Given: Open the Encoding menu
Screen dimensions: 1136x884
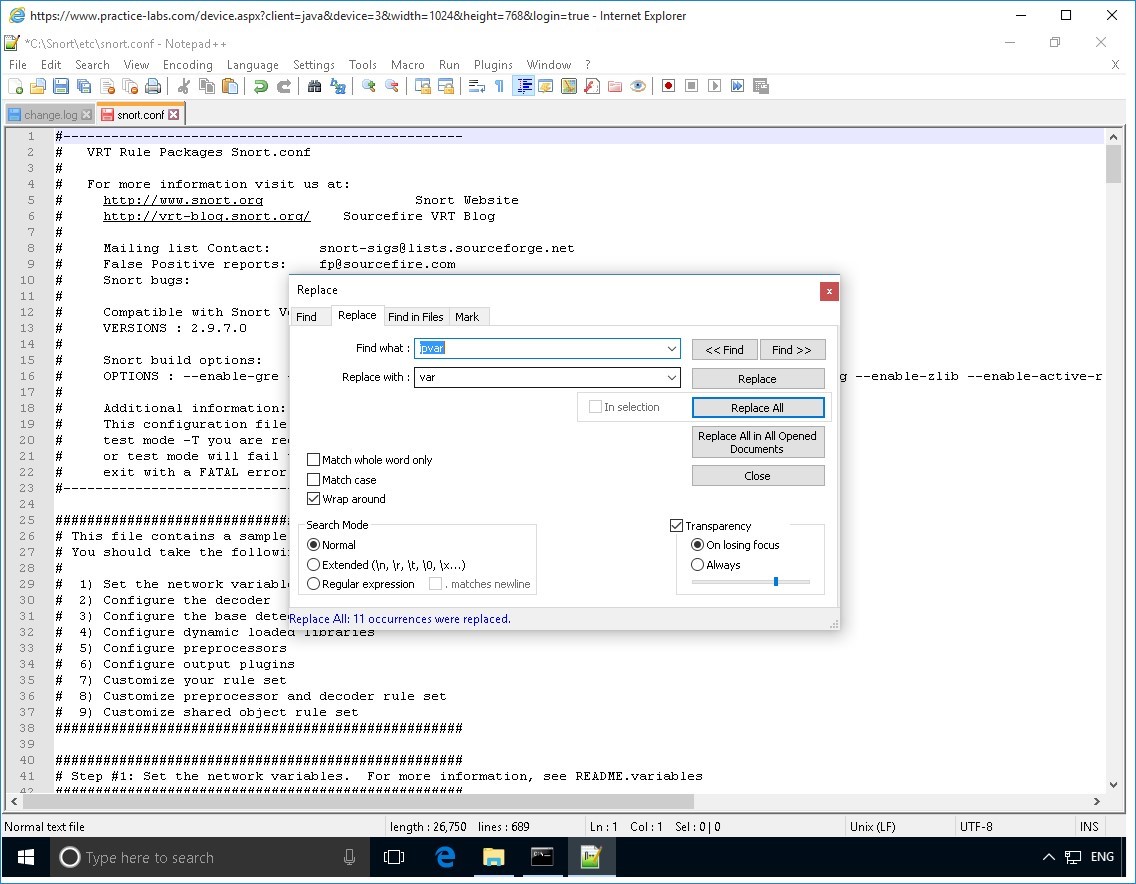Looking at the screenshot, I should pos(188,65).
